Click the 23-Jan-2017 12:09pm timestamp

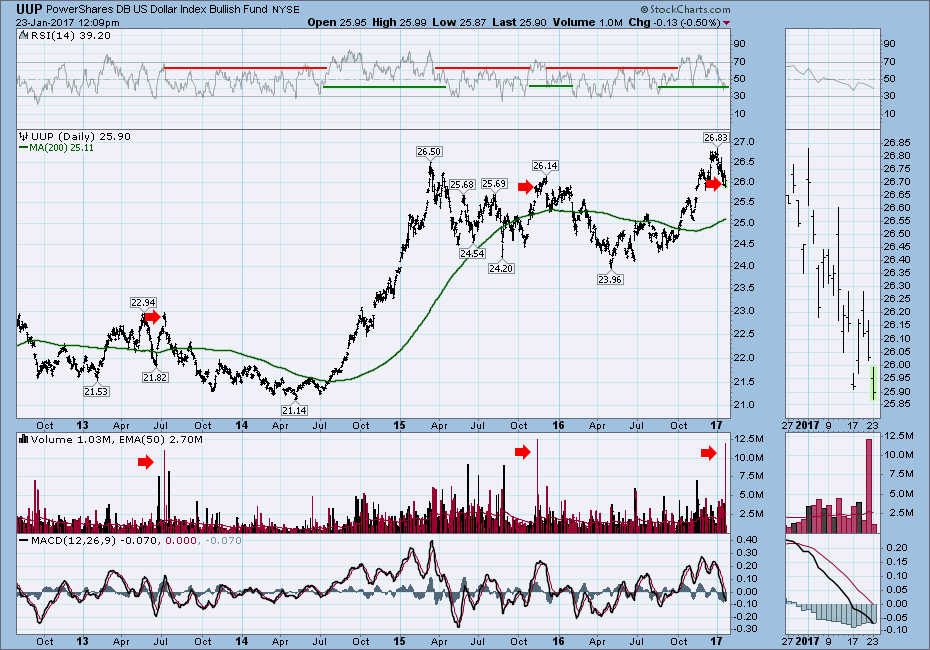(x=68, y=23)
